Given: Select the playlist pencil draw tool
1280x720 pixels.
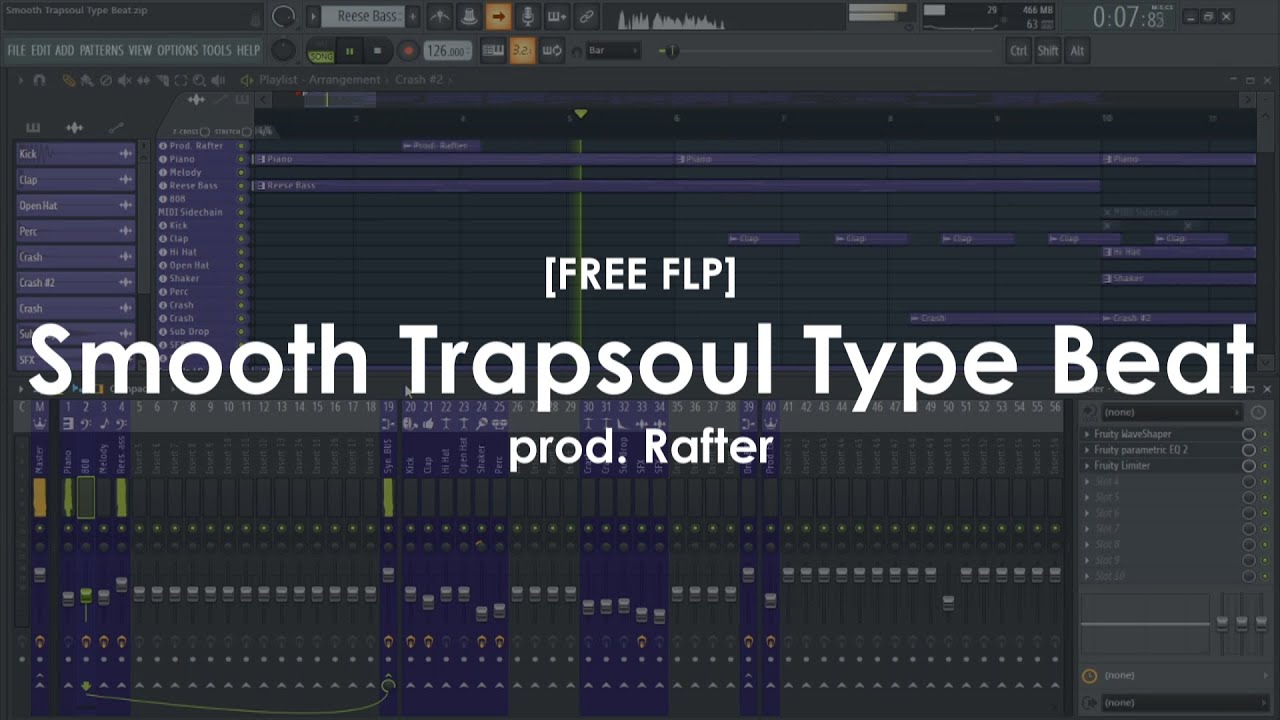Looking at the screenshot, I should [x=68, y=80].
